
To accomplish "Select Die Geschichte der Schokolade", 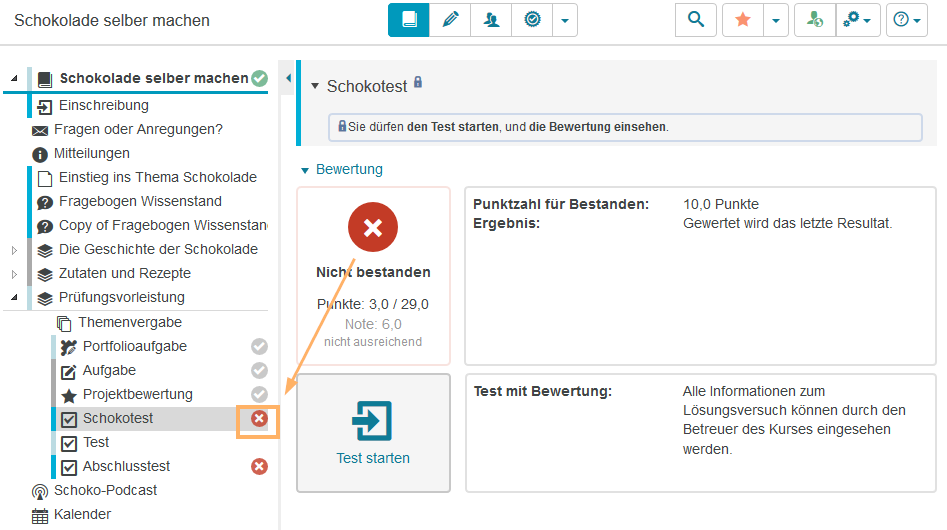I will coord(158,249).
